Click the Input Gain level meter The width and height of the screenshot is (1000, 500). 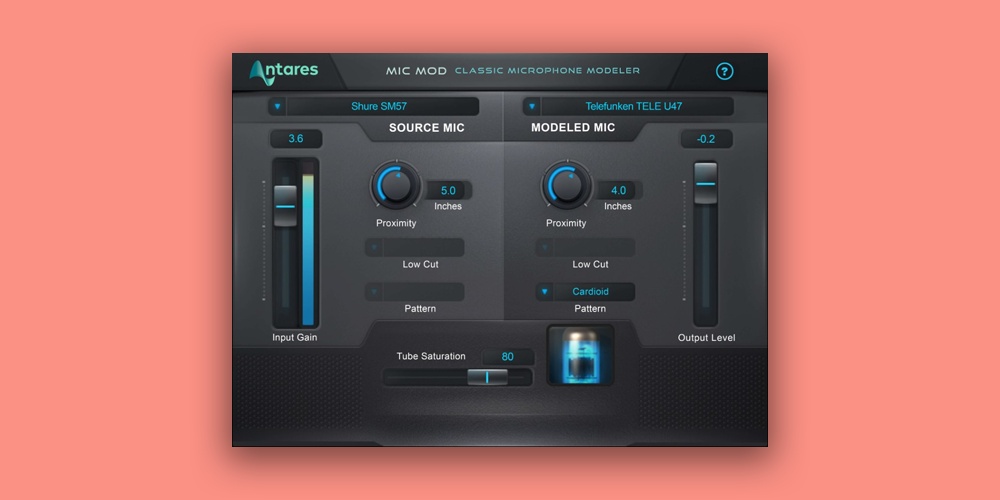[308, 249]
